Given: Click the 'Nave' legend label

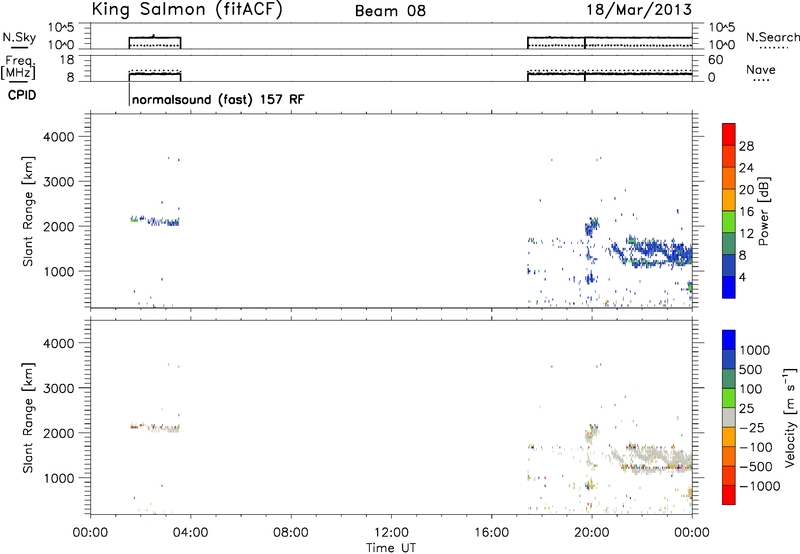Looking at the screenshot, I should tap(761, 69).
